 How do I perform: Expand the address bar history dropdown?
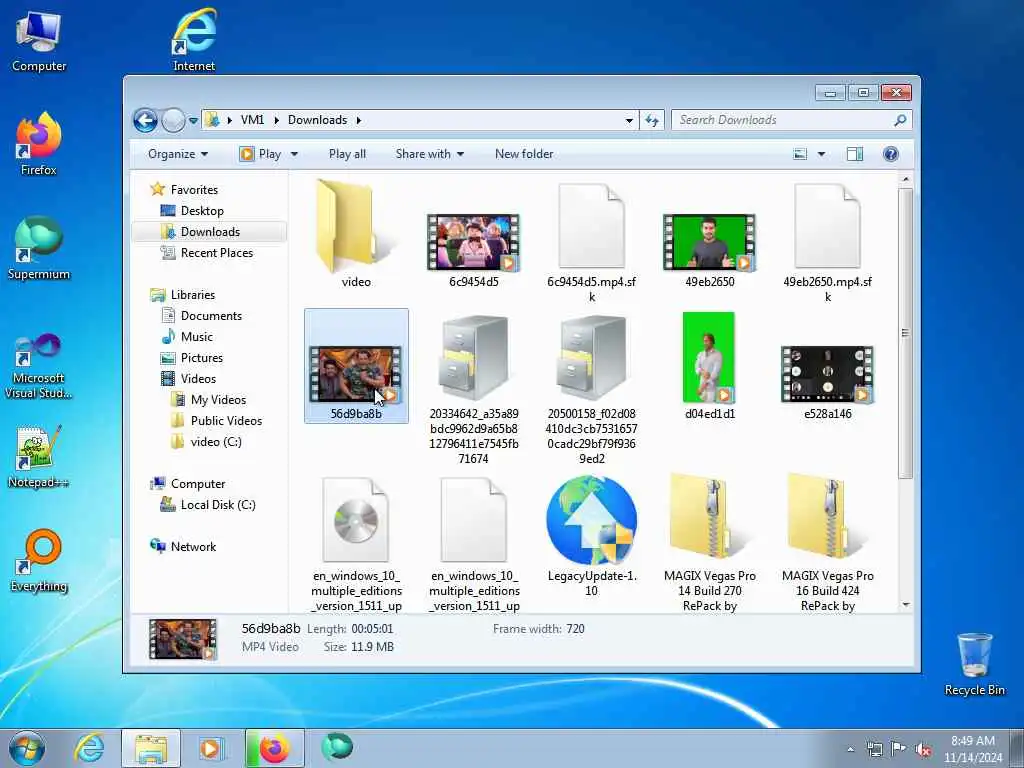[x=629, y=120]
